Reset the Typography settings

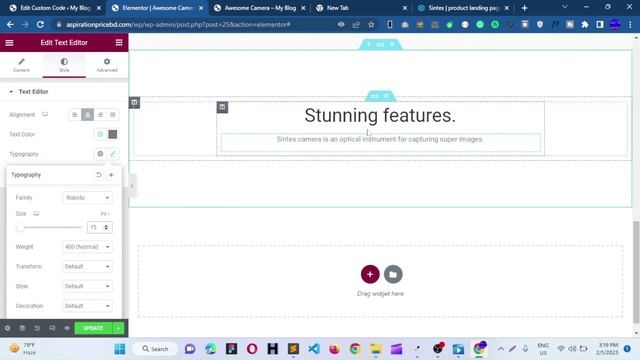98,175
